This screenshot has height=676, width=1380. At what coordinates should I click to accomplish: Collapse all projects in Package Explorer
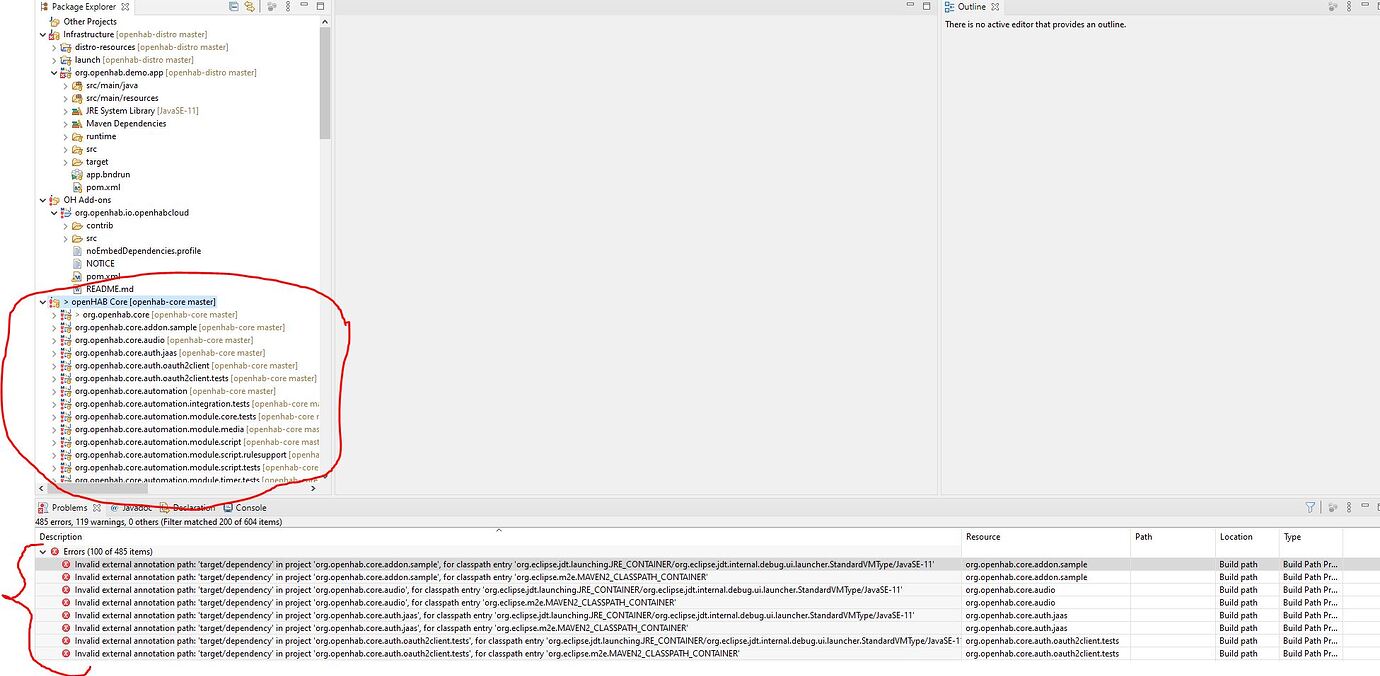[x=233, y=7]
